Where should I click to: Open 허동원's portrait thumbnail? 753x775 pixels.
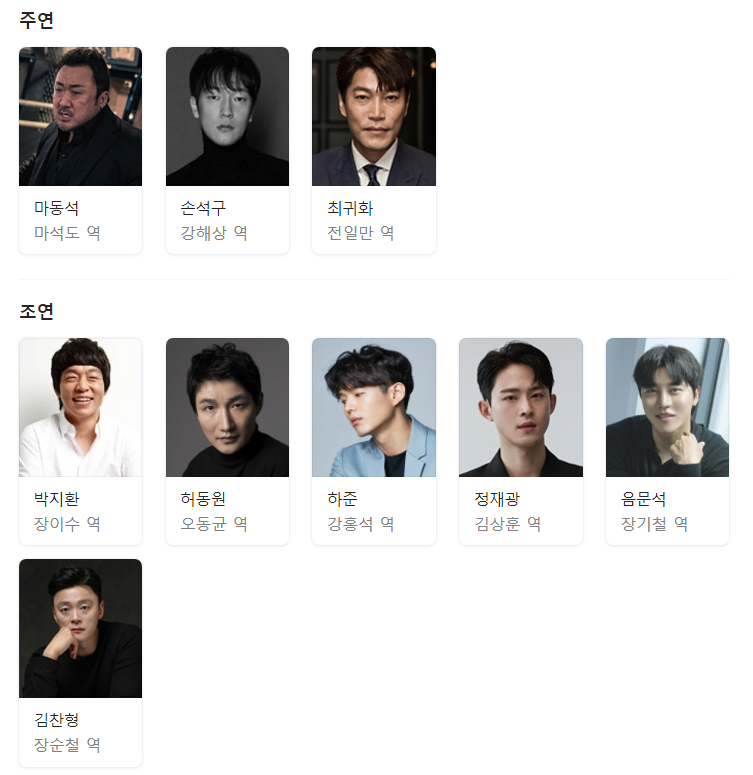[227, 408]
